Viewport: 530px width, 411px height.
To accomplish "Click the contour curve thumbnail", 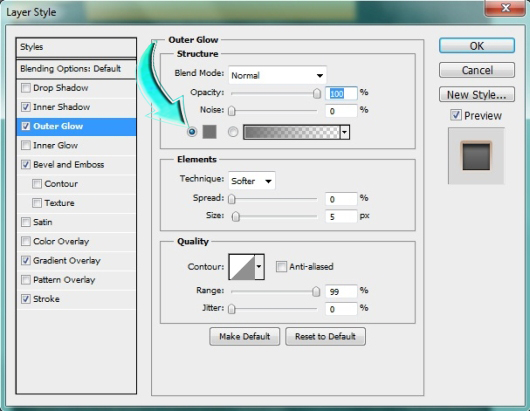I will tap(242, 267).
